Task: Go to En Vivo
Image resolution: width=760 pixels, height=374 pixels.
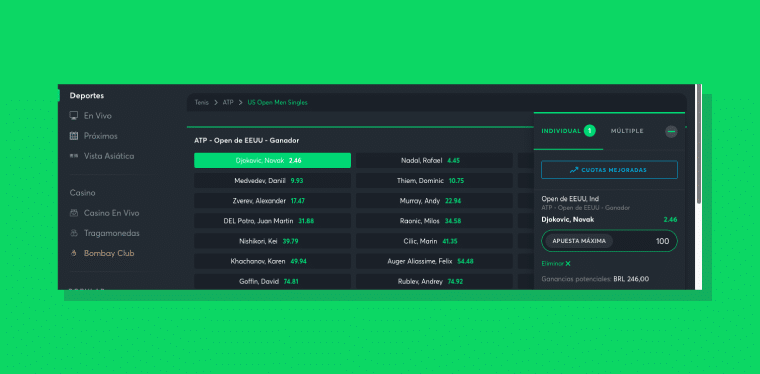Action: tap(97, 116)
